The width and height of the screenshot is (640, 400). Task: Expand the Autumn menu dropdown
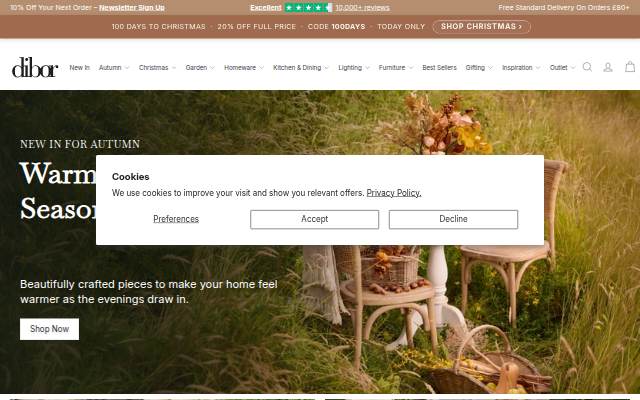(x=114, y=67)
